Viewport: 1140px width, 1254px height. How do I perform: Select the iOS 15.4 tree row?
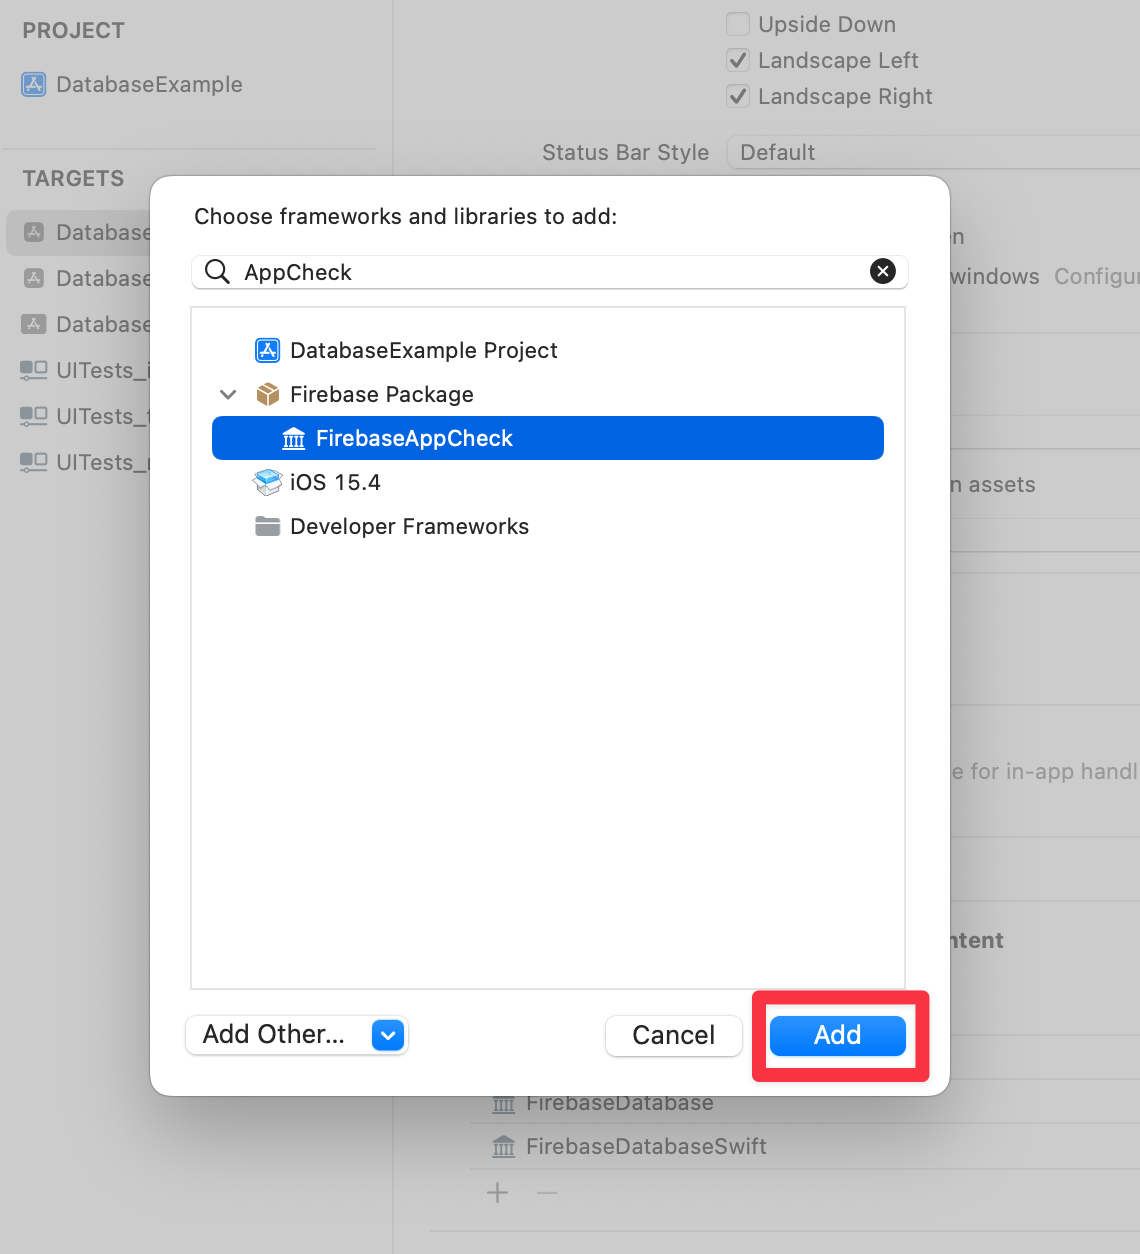(x=335, y=483)
